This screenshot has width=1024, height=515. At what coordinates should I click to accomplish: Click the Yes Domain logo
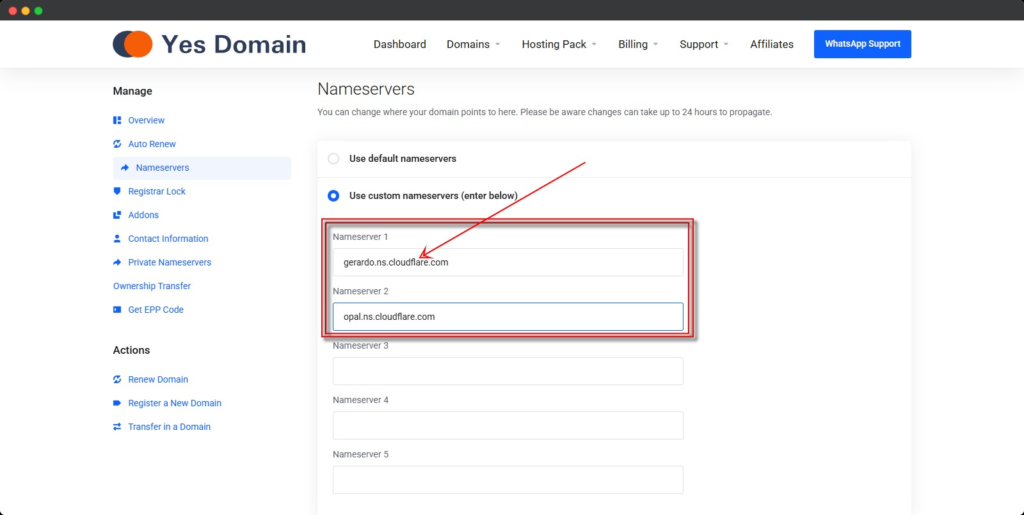click(209, 44)
